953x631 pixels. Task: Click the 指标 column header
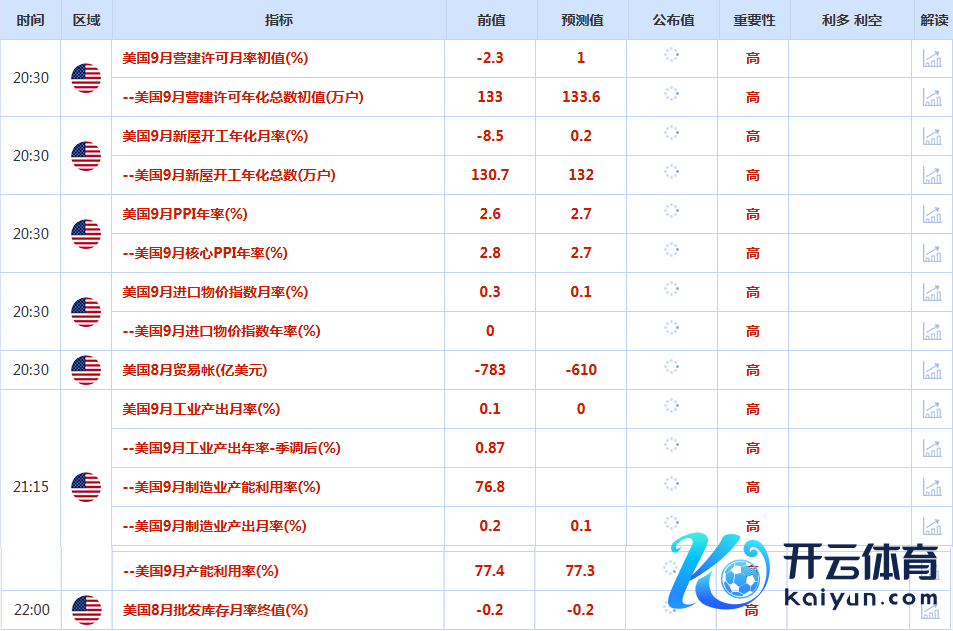click(279, 20)
